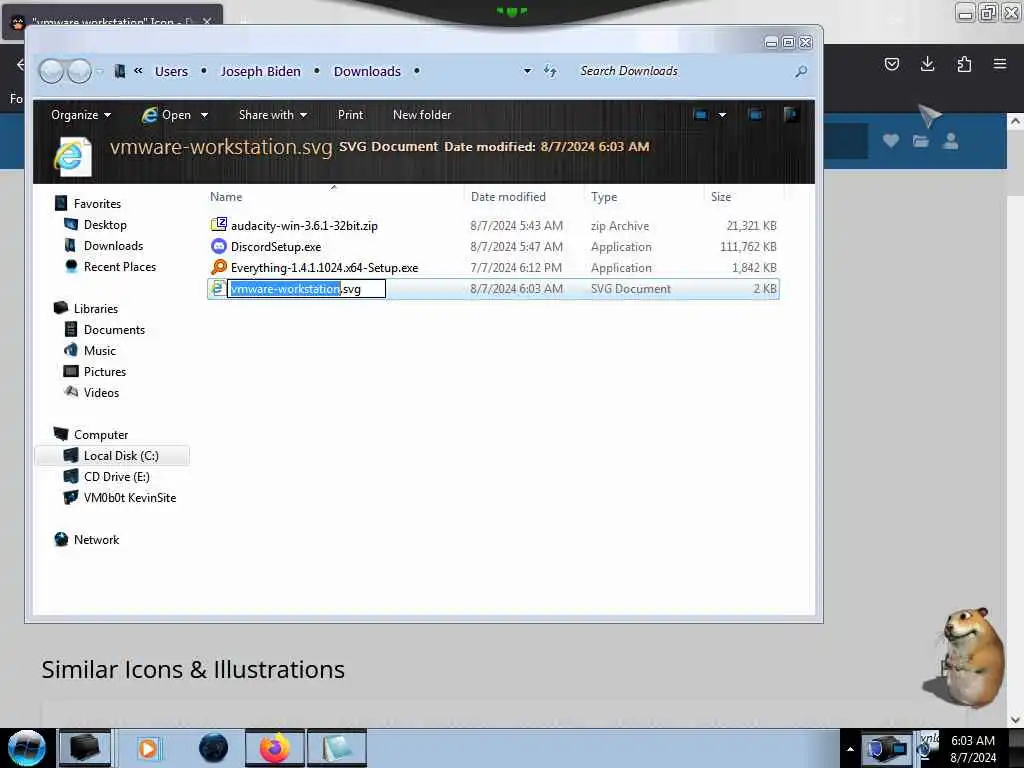Sort by the Name column header

(x=226, y=197)
